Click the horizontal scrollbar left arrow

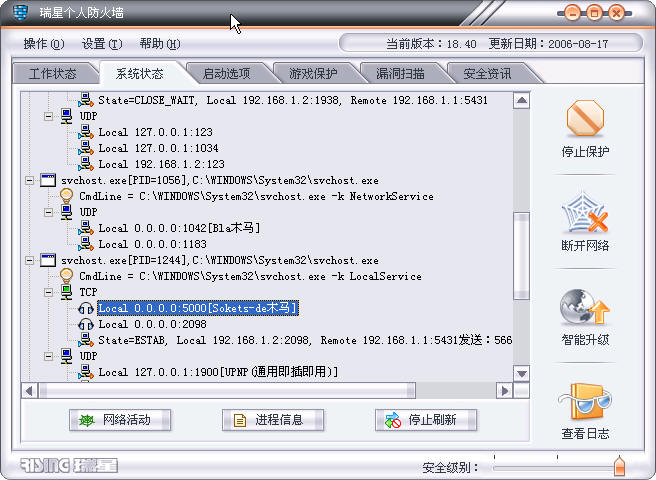[29, 391]
